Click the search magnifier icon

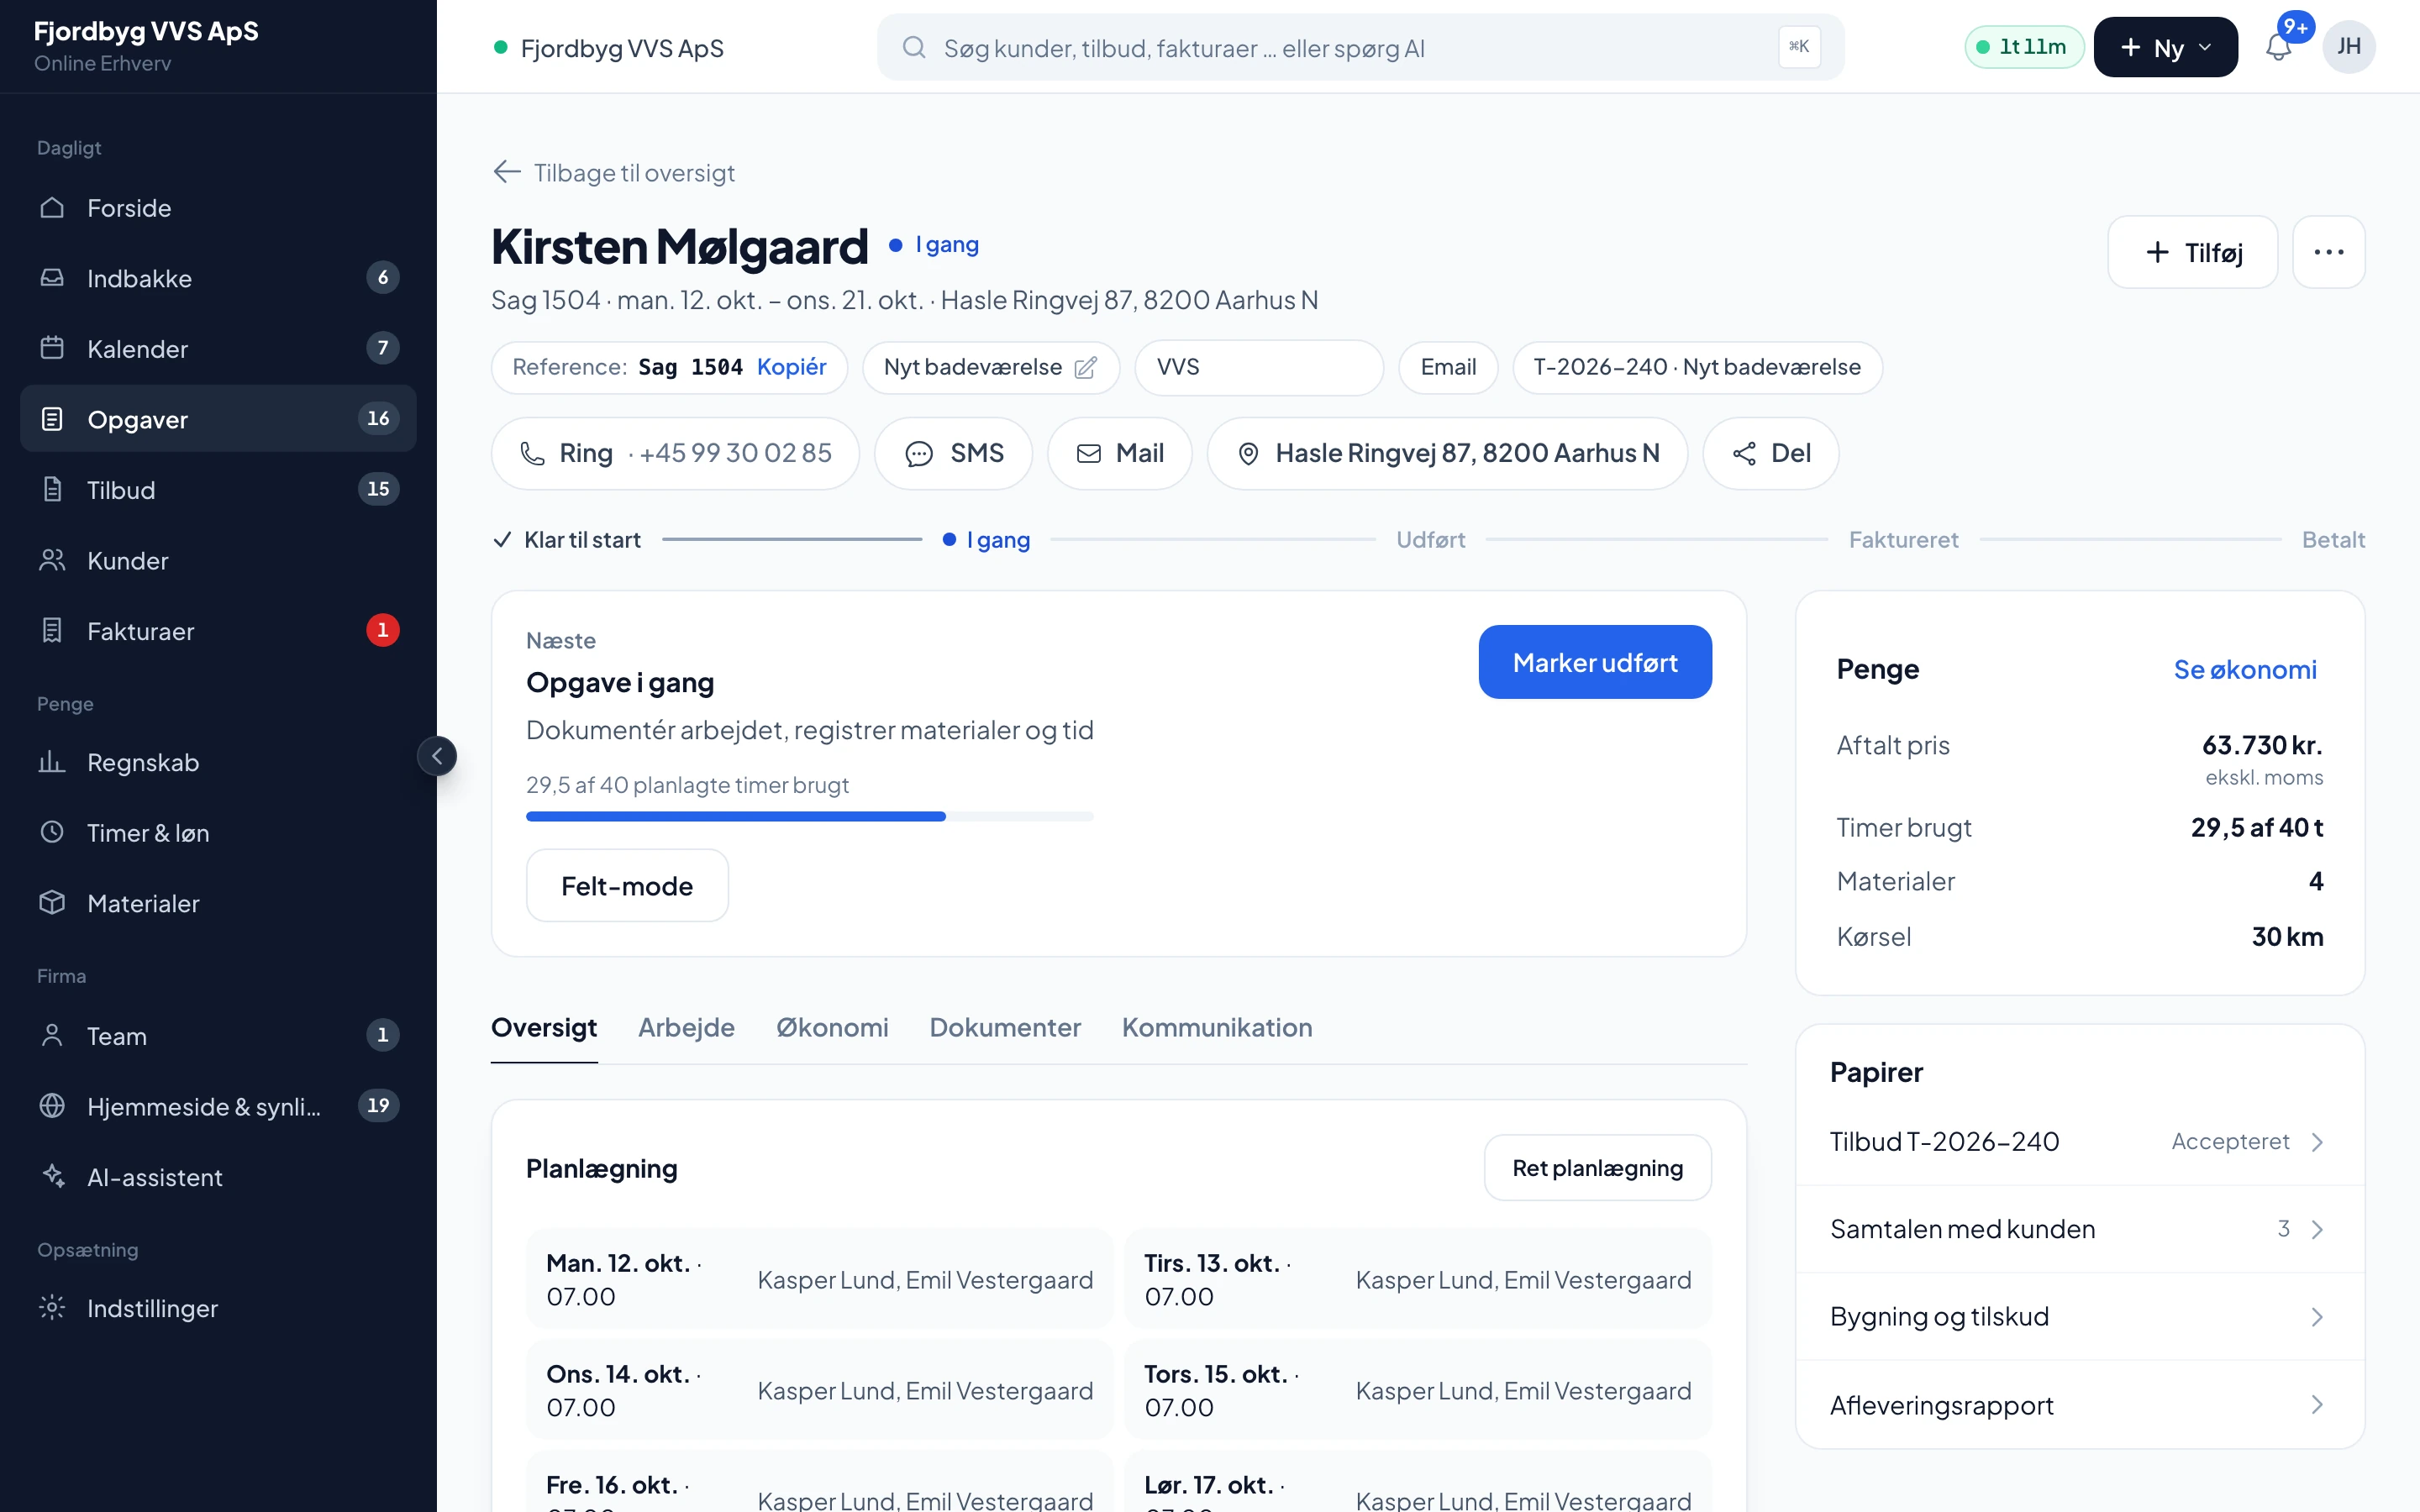pyautogui.click(x=914, y=47)
